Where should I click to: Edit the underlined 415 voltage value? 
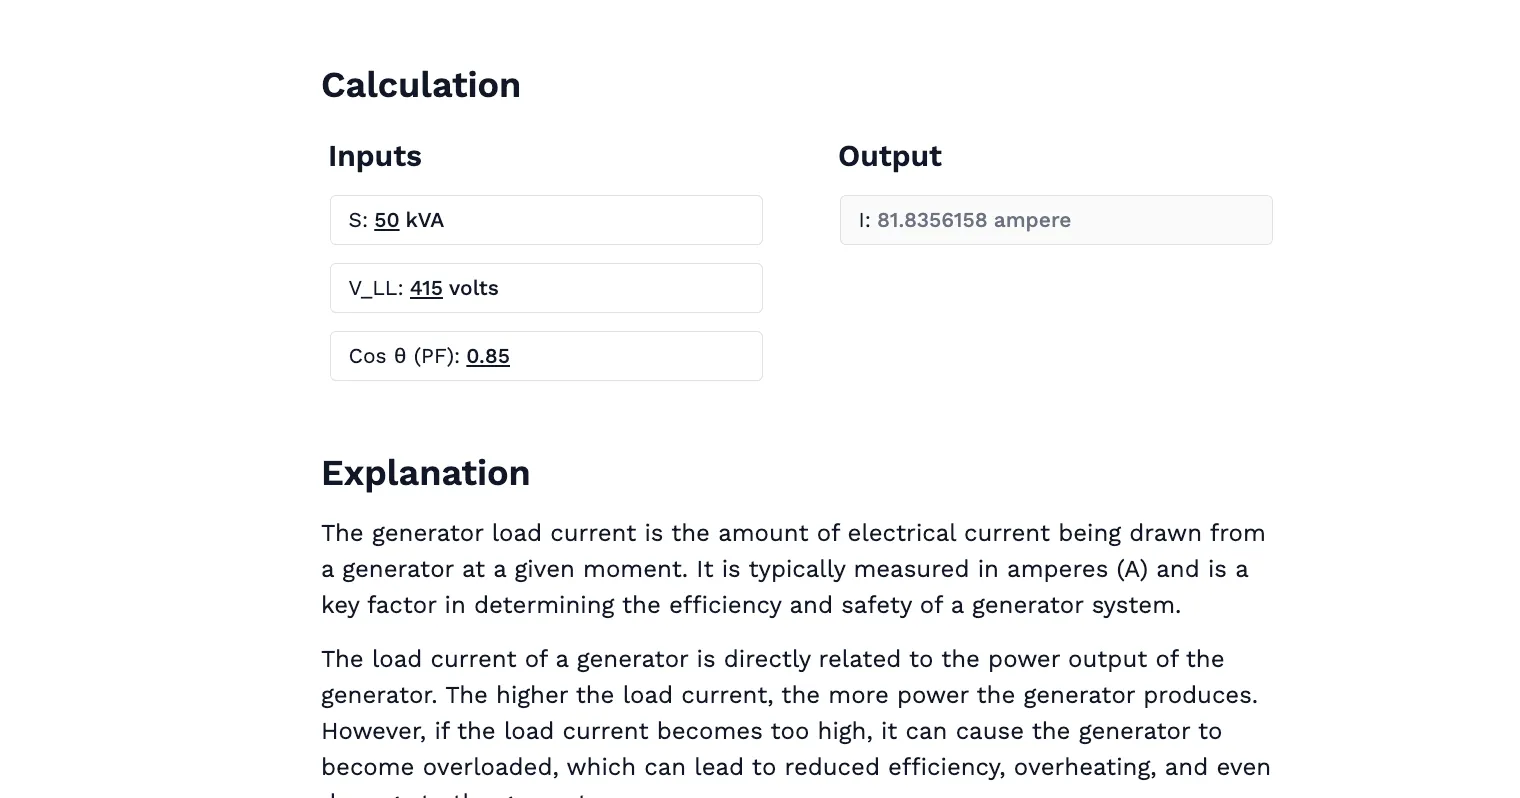pyautogui.click(x=426, y=288)
